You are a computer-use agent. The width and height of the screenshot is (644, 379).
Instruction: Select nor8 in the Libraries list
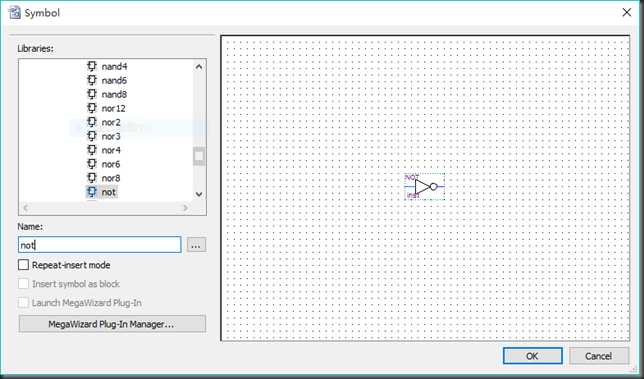click(111, 178)
